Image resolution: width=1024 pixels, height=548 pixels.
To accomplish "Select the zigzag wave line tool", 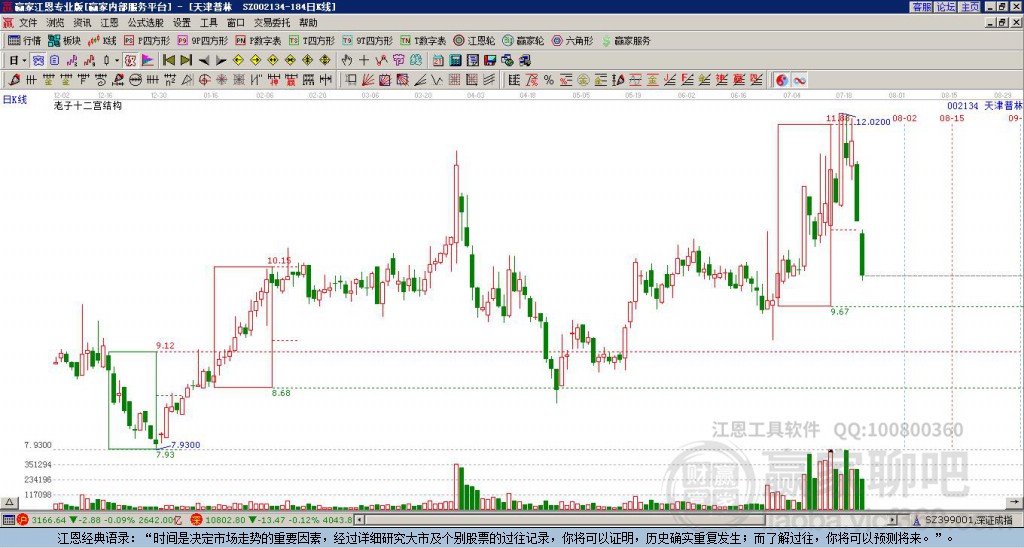I will 436,80.
